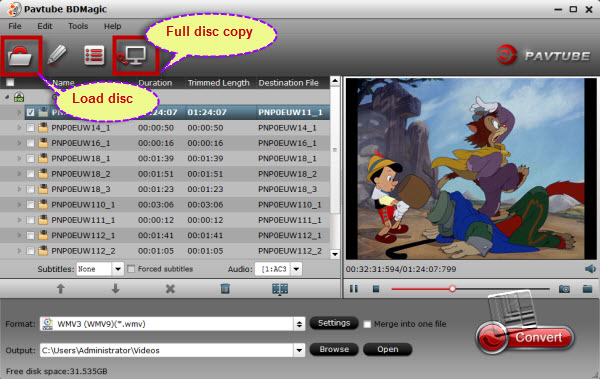Select the PNP0EUW16_1 name text
600x379 pixels.
pyautogui.click(x=81, y=143)
